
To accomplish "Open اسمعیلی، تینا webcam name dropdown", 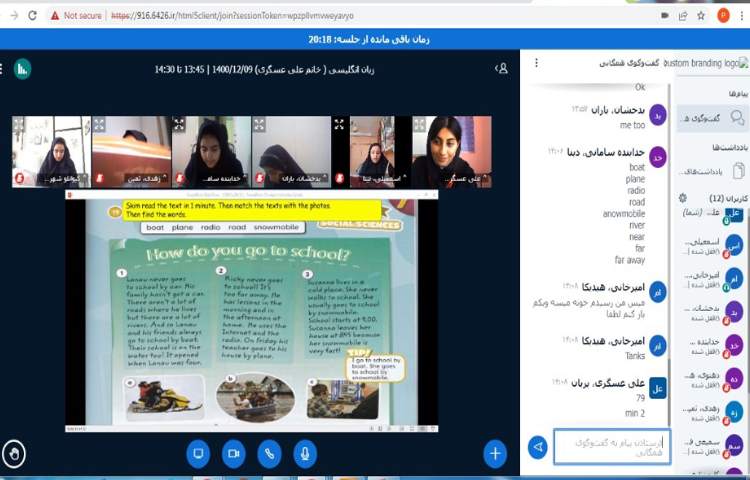I will pyautogui.click(x=386, y=179).
